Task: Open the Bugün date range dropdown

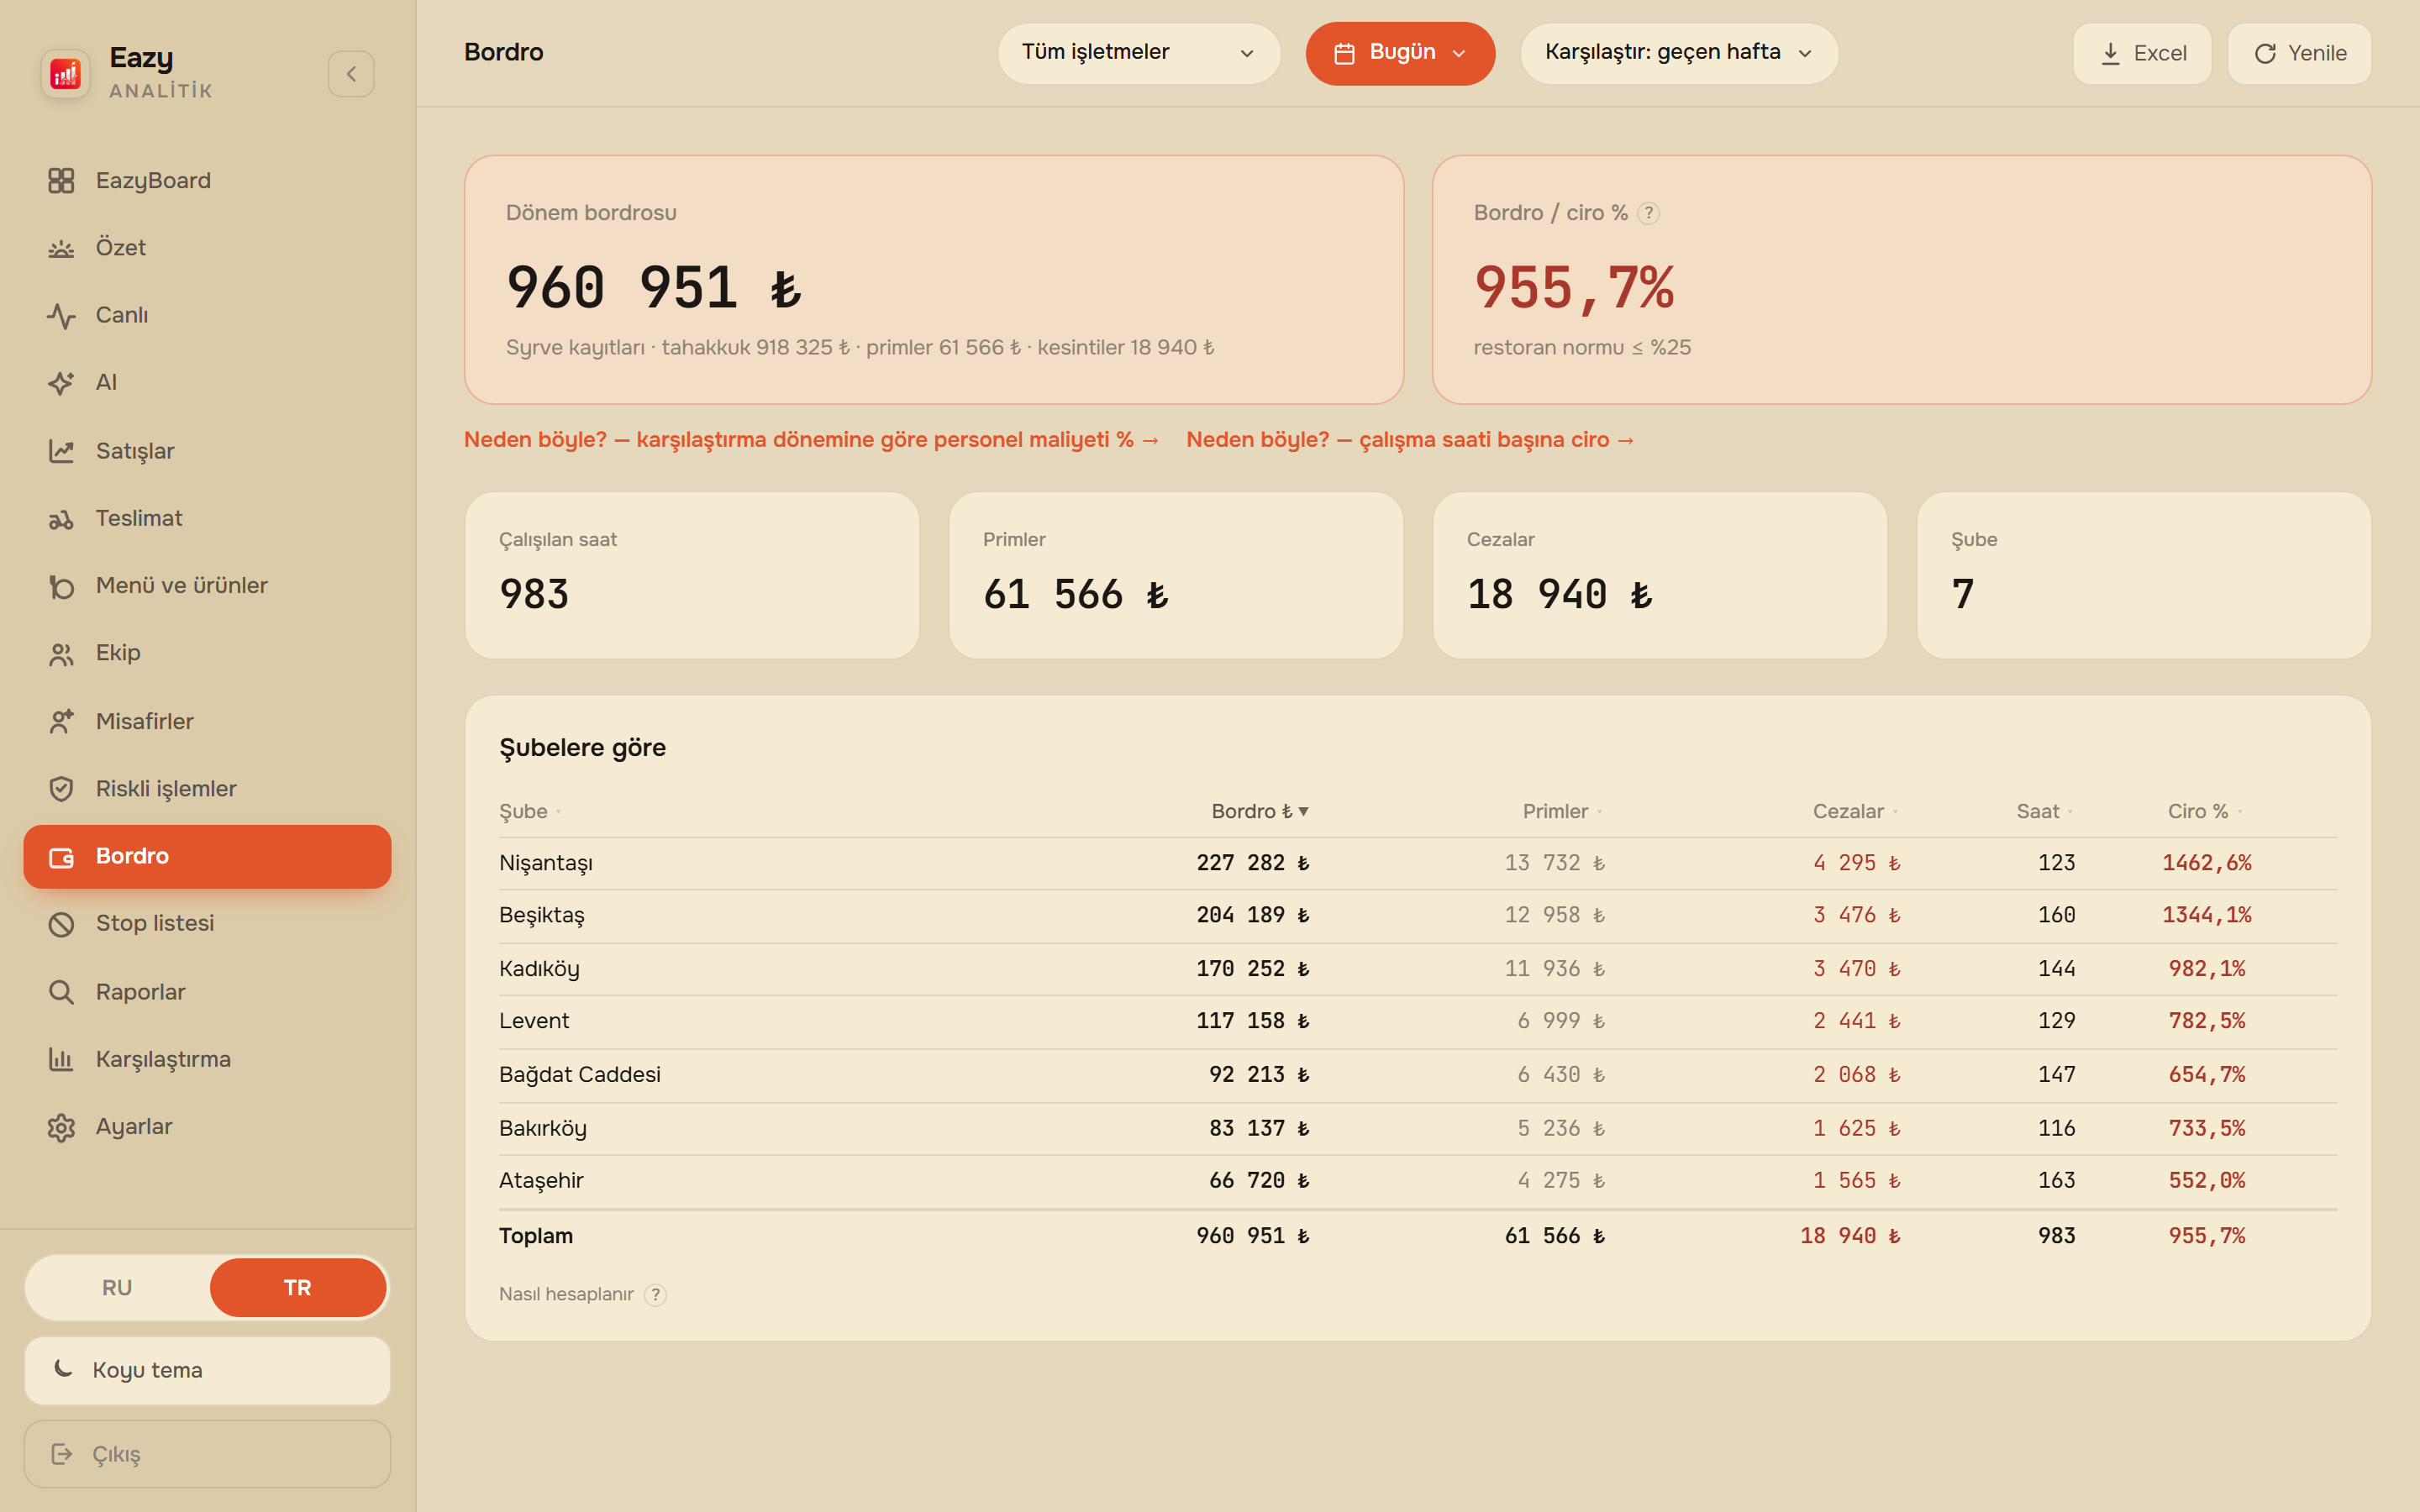Action: [x=1400, y=53]
